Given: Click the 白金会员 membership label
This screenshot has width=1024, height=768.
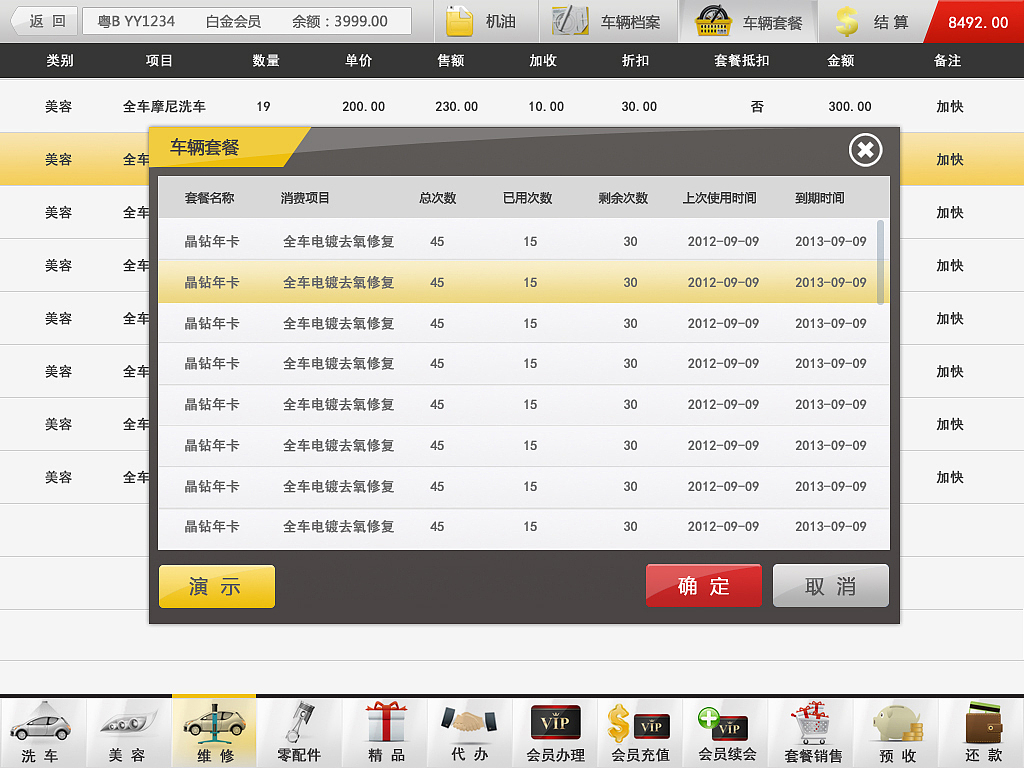Looking at the screenshot, I should tap(233, 22).
